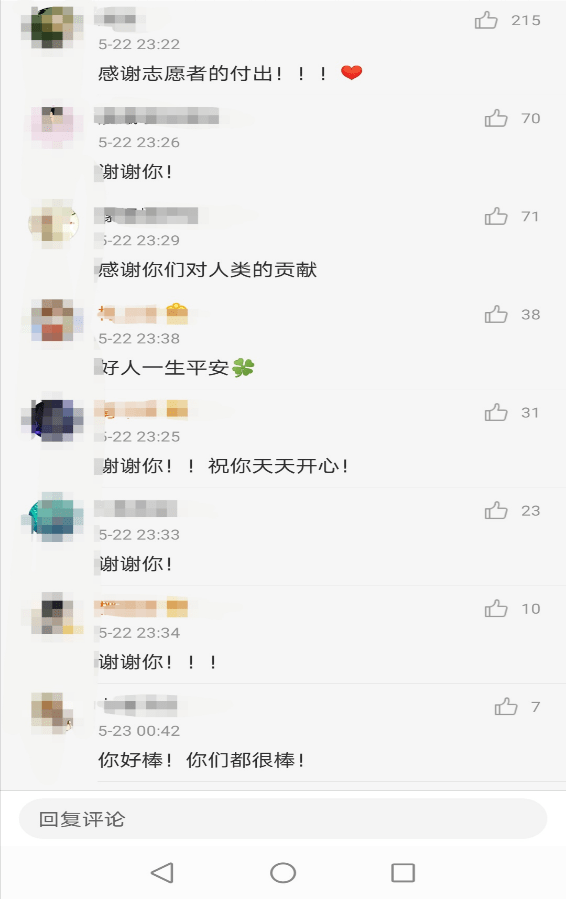566x899 pixels.
Task: Like the comment thanking for contribution to humanity
Action: 496,216
